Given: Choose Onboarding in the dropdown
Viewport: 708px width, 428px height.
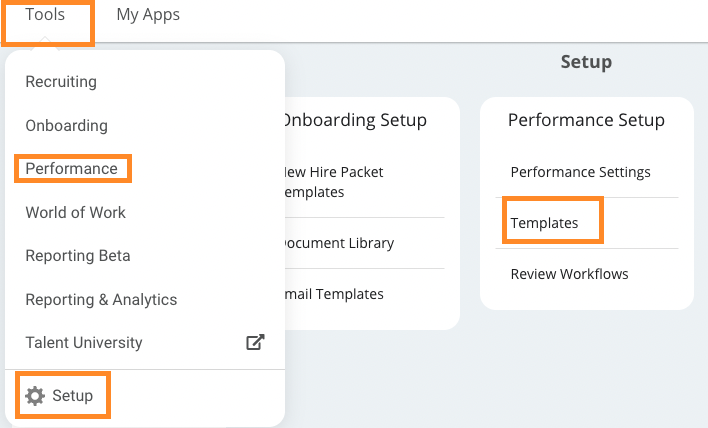Looking at the screenshot, I should [x=66, y=126].
